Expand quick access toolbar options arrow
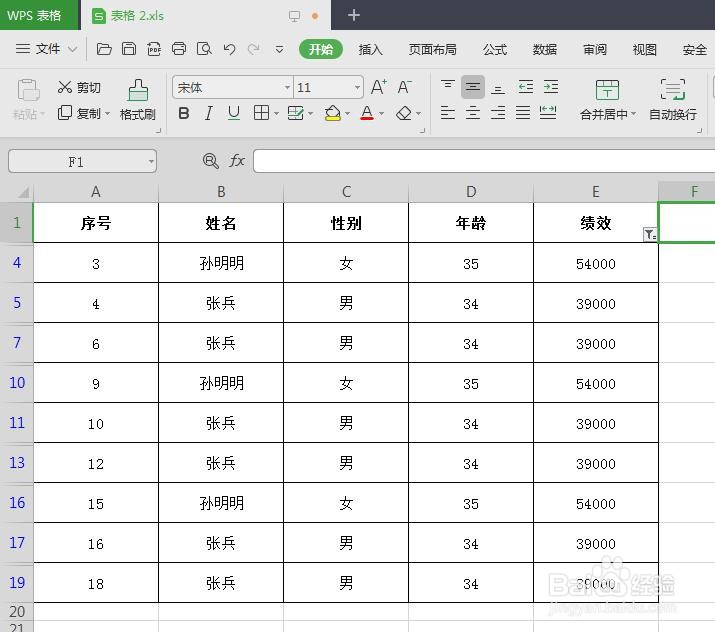 [279, 49]
